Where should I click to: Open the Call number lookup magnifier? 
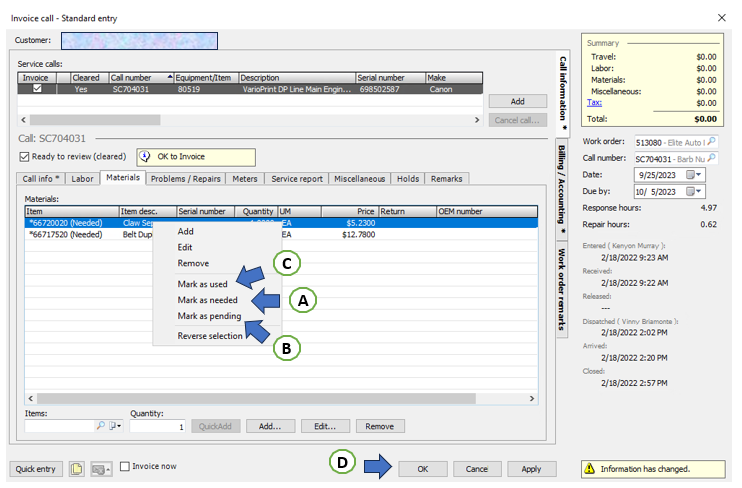[712, 158]
